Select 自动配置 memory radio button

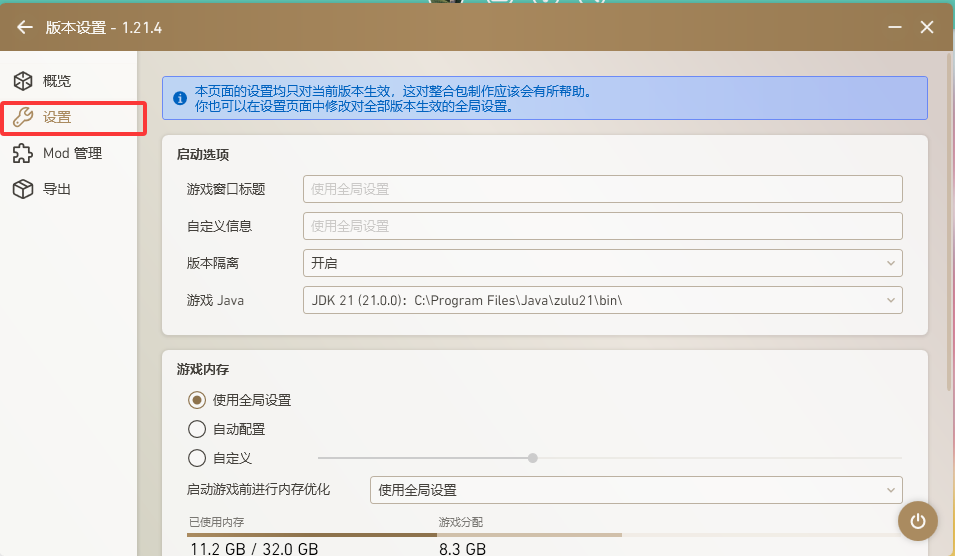tap(197, 429)
